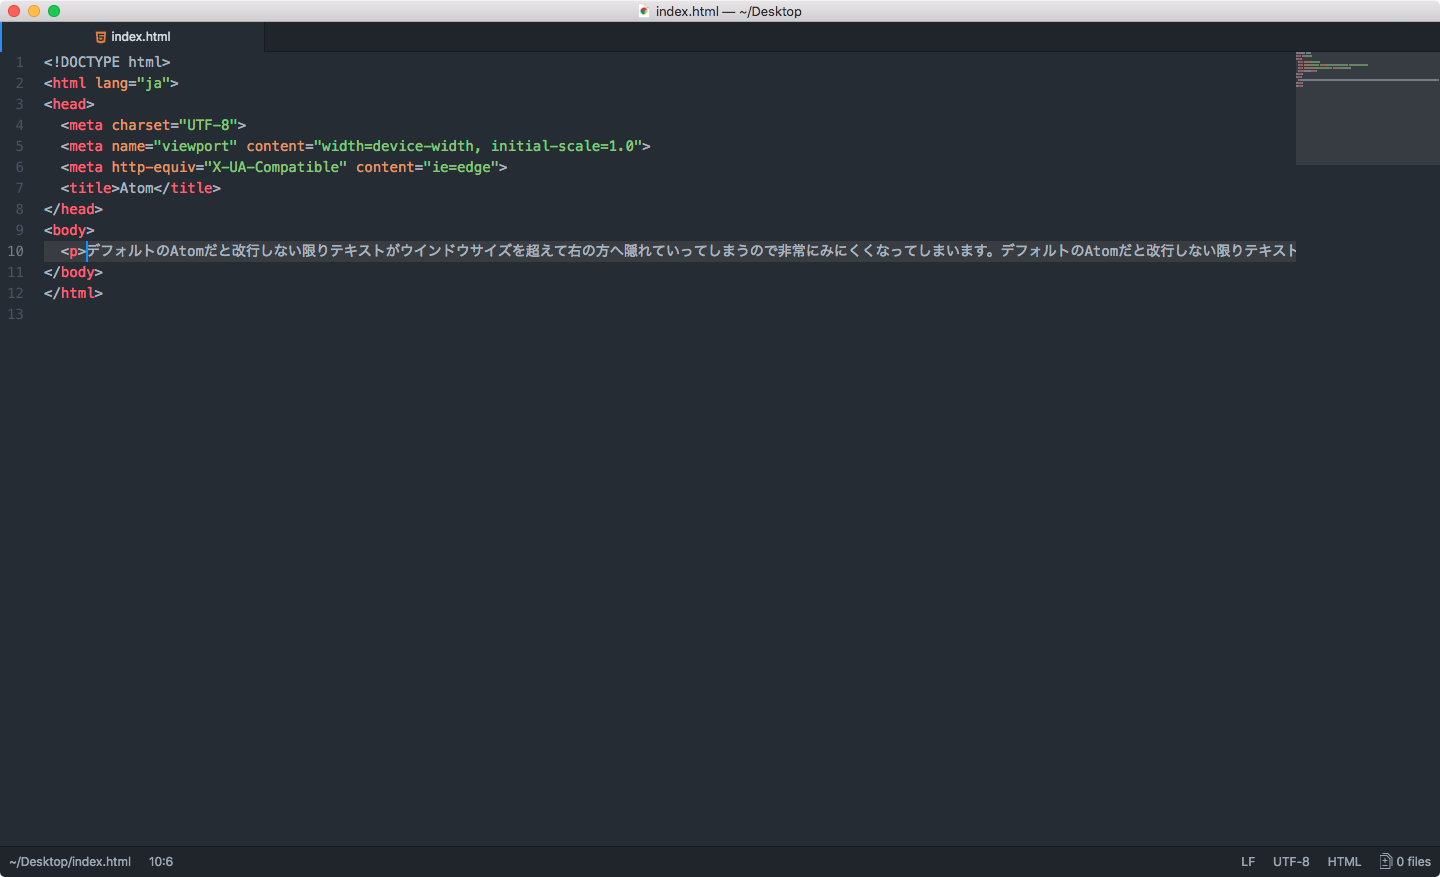Click line number 7 in the gutter
This screenshot has height=877, width=1440.
coord(19,188)
